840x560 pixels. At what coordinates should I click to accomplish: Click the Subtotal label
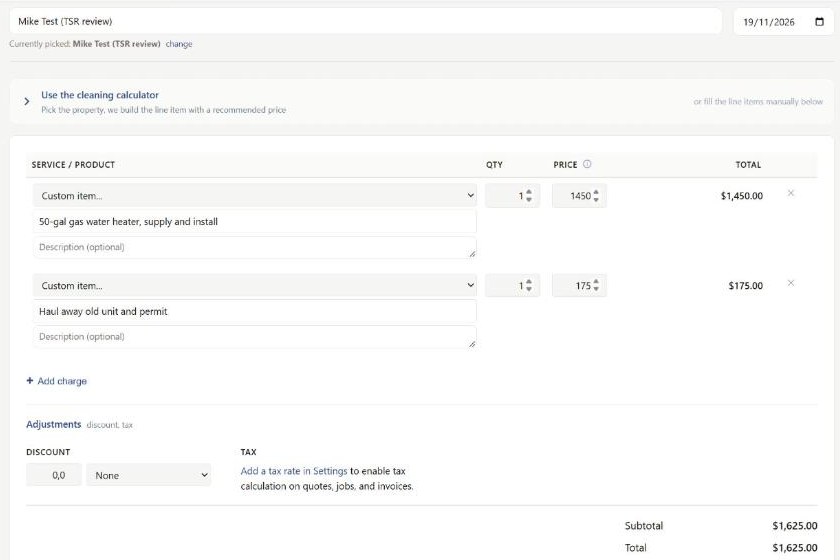click(x=643, y=526)
